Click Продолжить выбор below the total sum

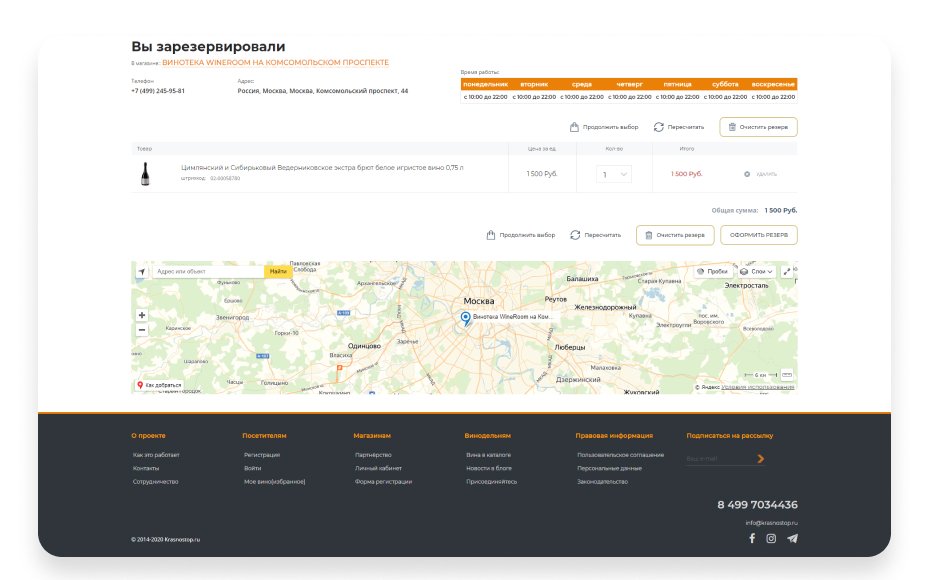click(520, 235)
